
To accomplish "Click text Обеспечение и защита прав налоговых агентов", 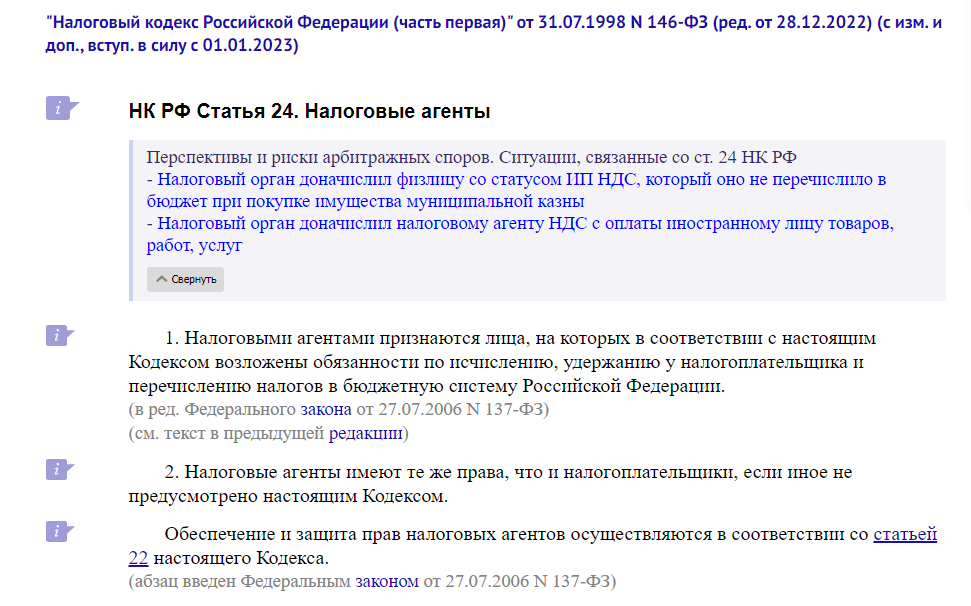I will pyautogui.click(x=365, y=534).
